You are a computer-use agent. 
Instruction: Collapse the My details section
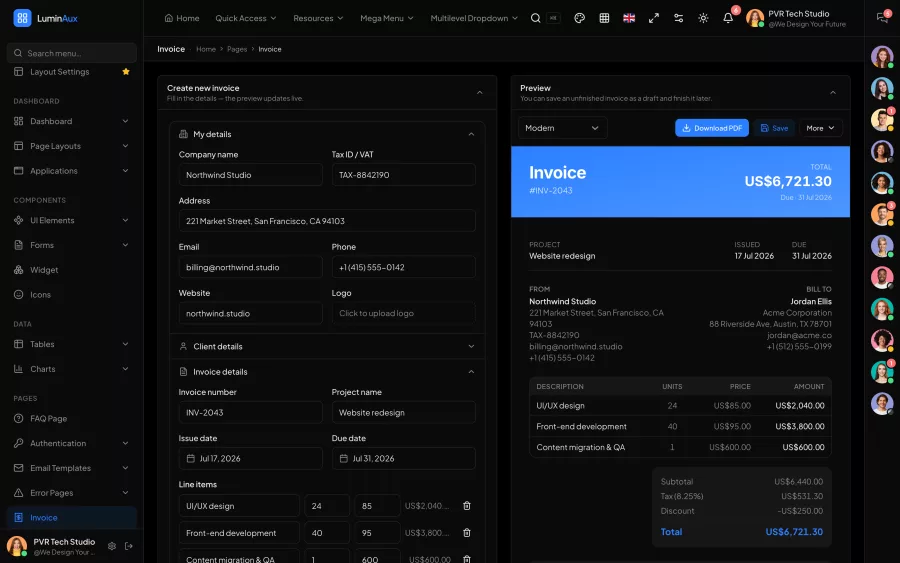click(x=471, y=134)
